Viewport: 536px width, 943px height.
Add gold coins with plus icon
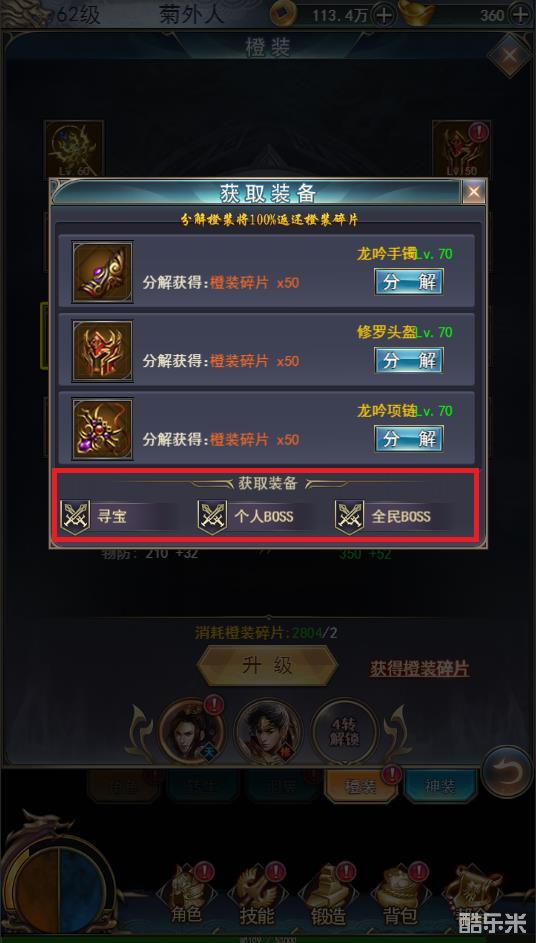(383, 15)
